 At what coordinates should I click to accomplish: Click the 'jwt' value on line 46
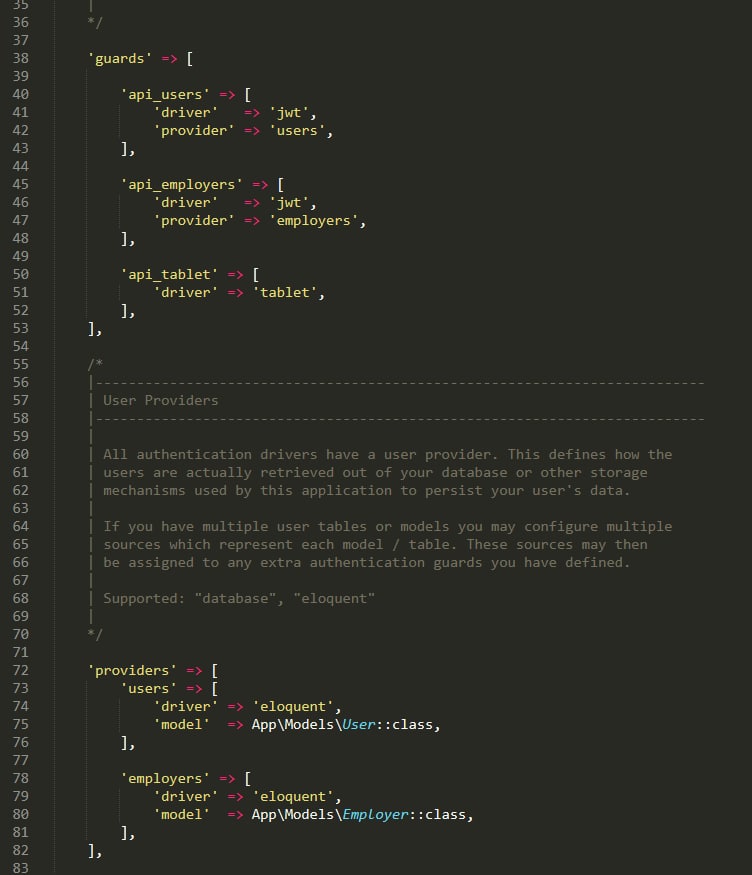tap(289, 203)
